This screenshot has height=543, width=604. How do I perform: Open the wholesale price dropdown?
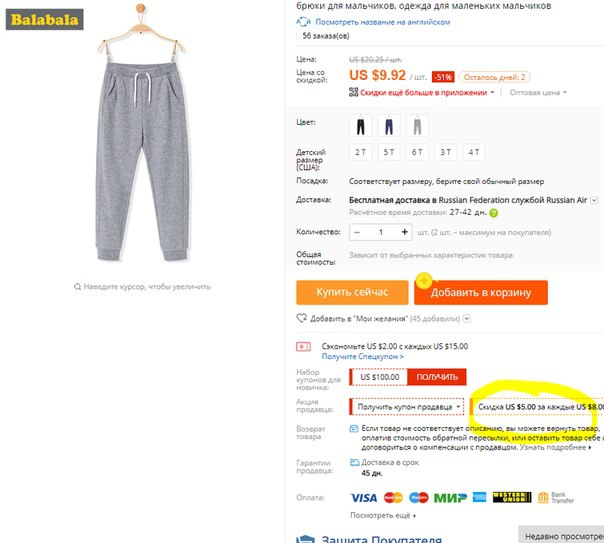(x=538, y=92)
